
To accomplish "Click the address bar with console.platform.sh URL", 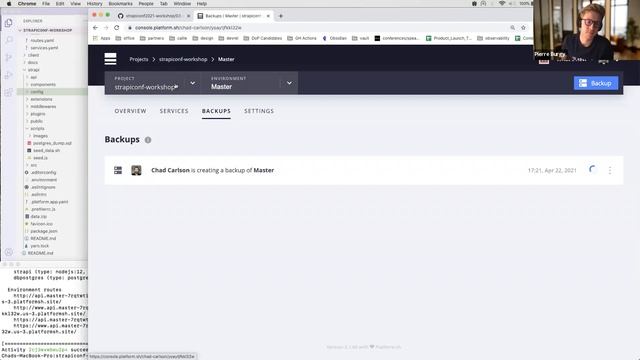I will (x=318, y=28).
